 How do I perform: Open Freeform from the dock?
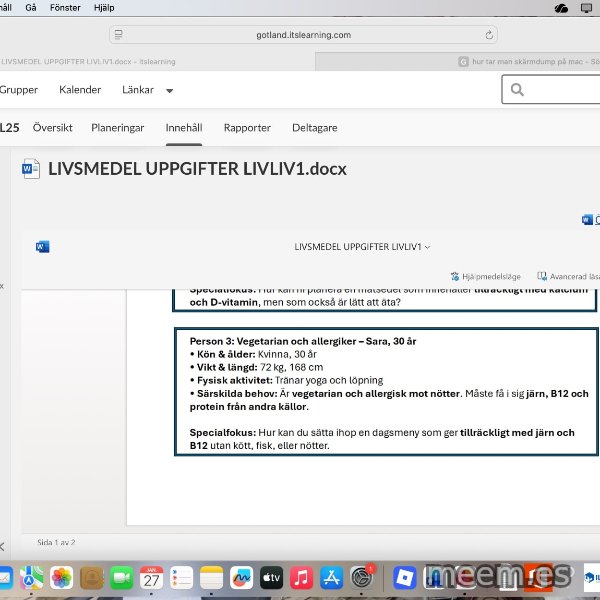(241, 577)
